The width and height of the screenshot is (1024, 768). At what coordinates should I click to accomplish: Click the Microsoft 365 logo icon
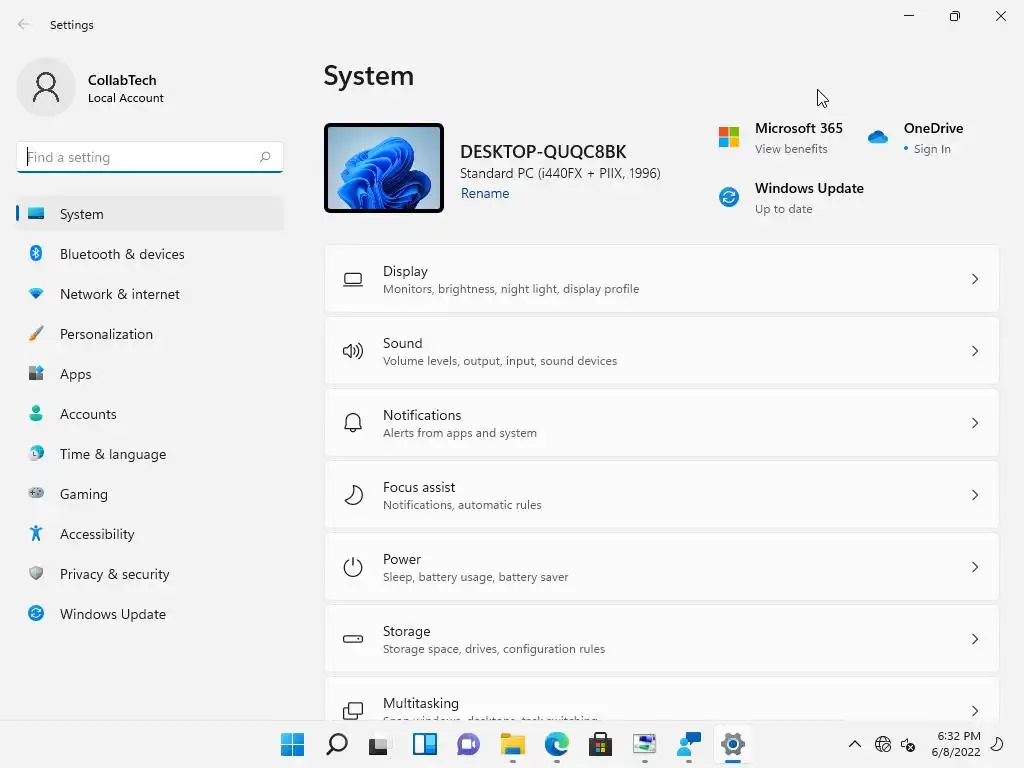[729, 137]
